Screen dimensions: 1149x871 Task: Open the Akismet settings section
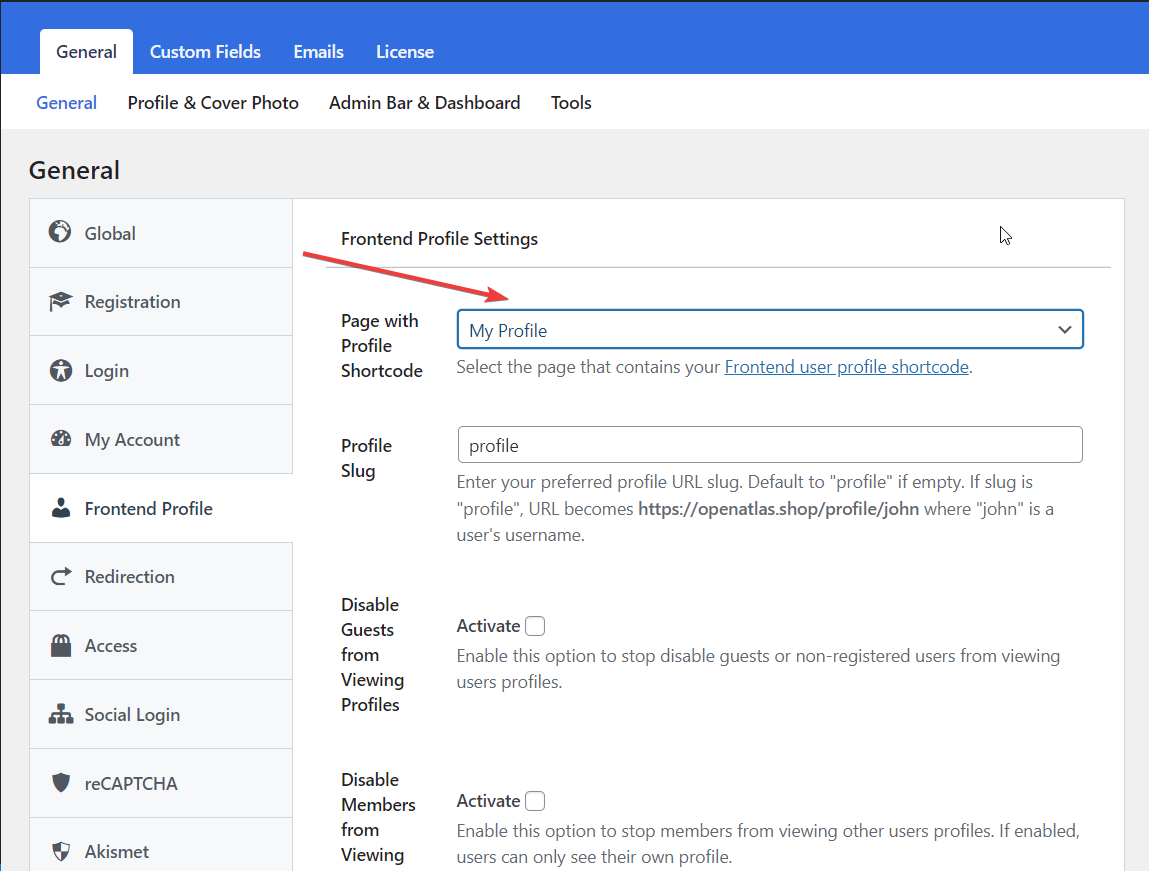tap(161, 845)
